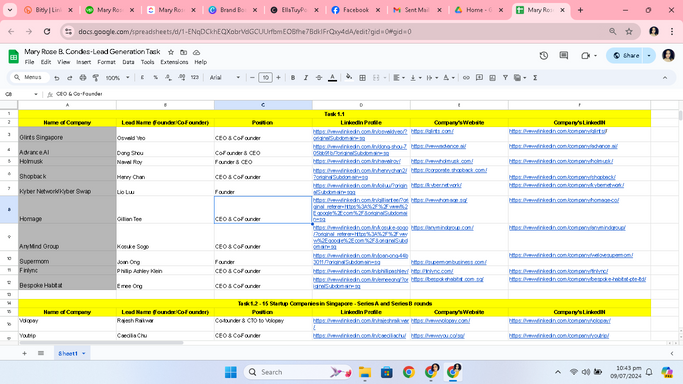Open the Data menu
This screenshot has width=683, height=384.
tap(128, 62)
